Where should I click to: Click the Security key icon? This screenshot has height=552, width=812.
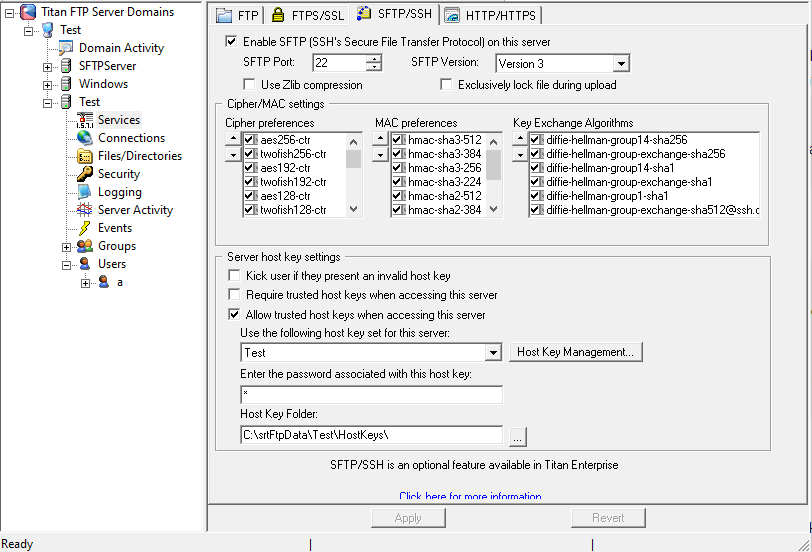pyautogui.click(x=85, y=174)
